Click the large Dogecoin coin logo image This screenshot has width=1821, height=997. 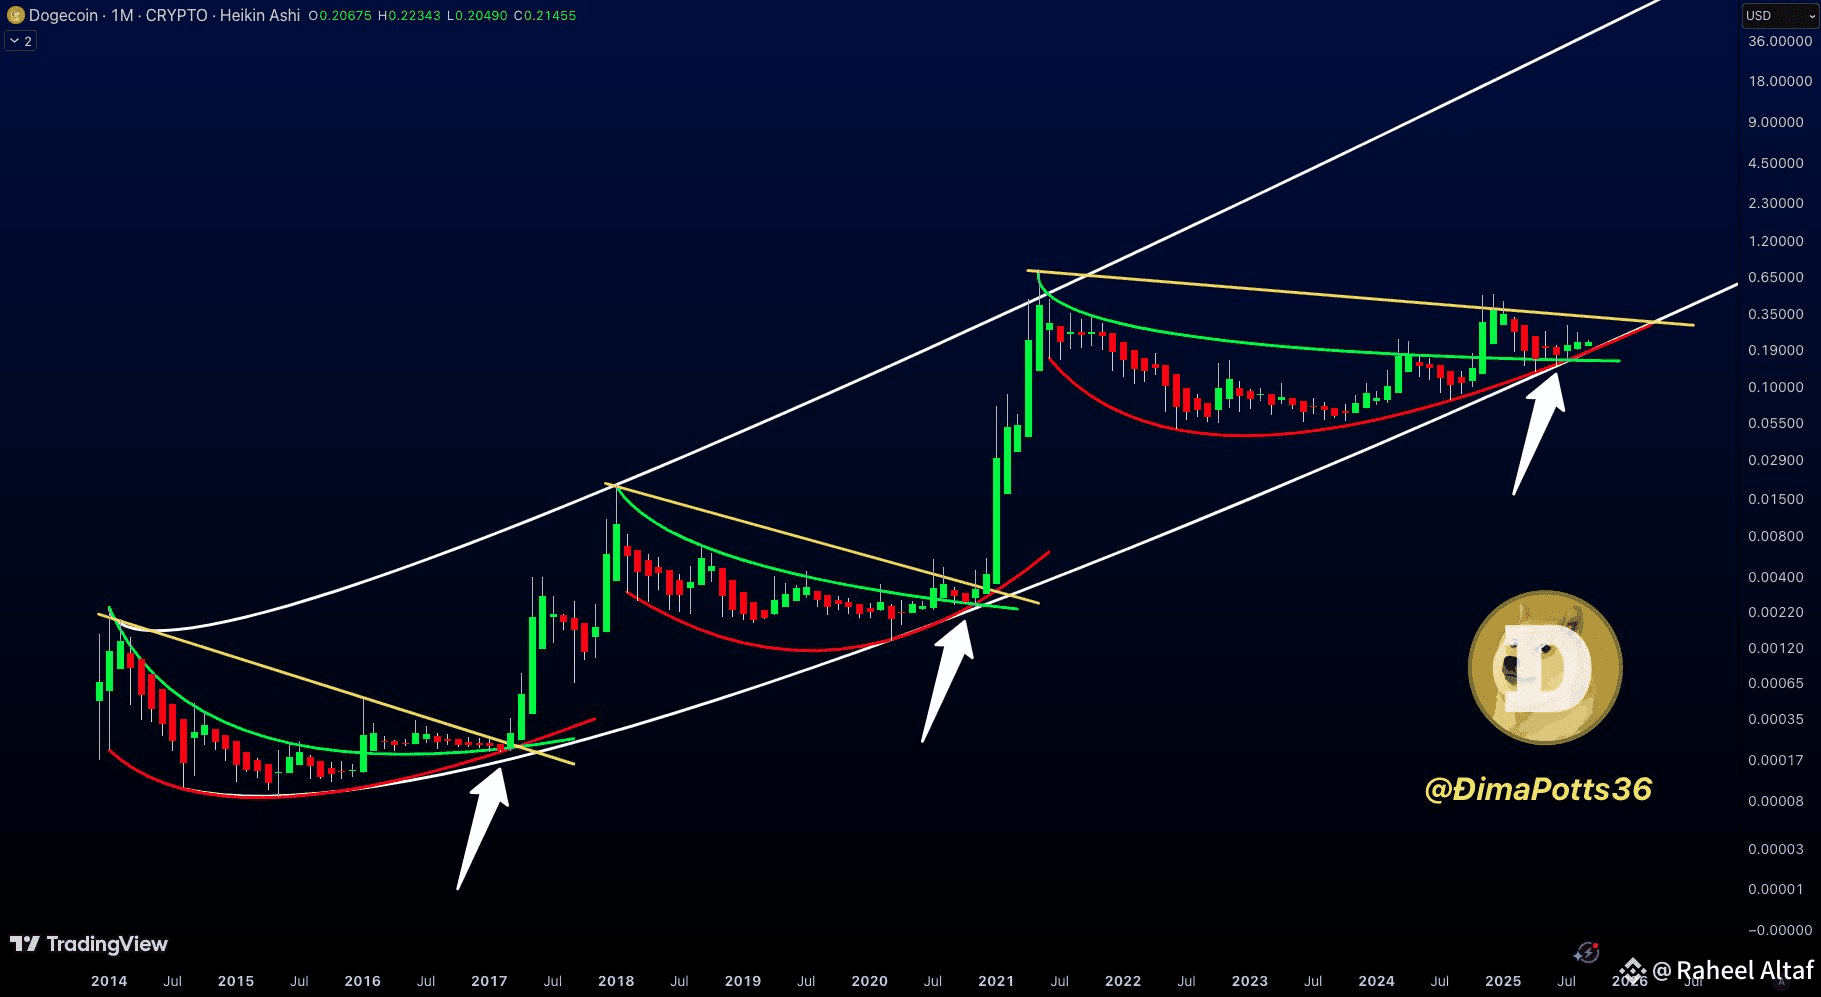pyautogui.click(x=1545, y=667)
